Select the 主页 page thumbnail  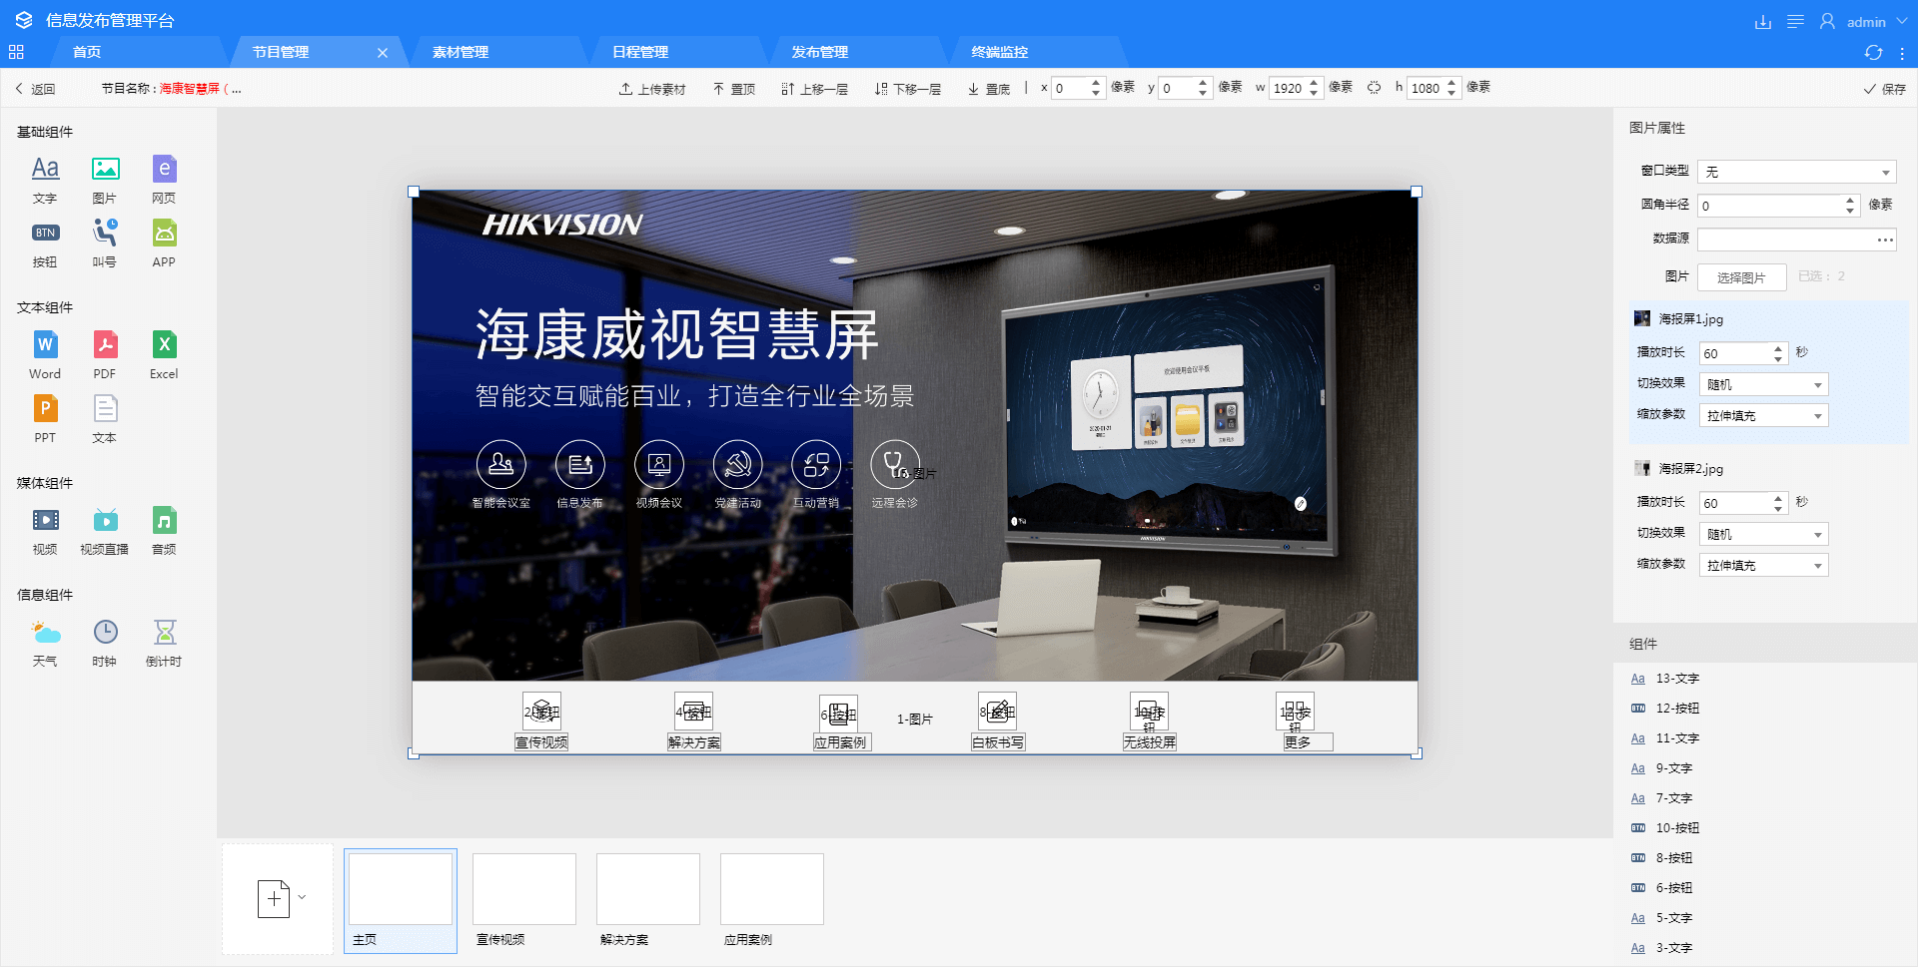tap(400, 900)
